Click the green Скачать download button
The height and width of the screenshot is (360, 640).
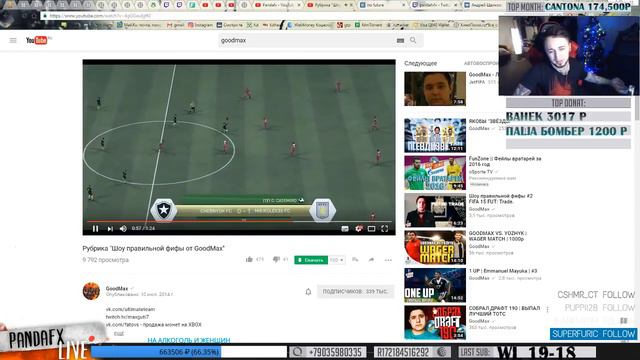tap(311, 260)
